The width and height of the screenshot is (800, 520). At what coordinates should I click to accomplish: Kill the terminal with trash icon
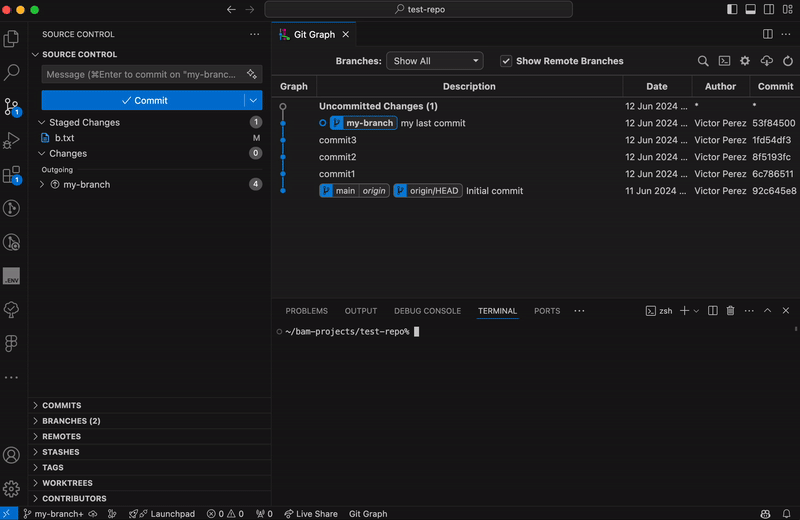click(x=730, y=311)
